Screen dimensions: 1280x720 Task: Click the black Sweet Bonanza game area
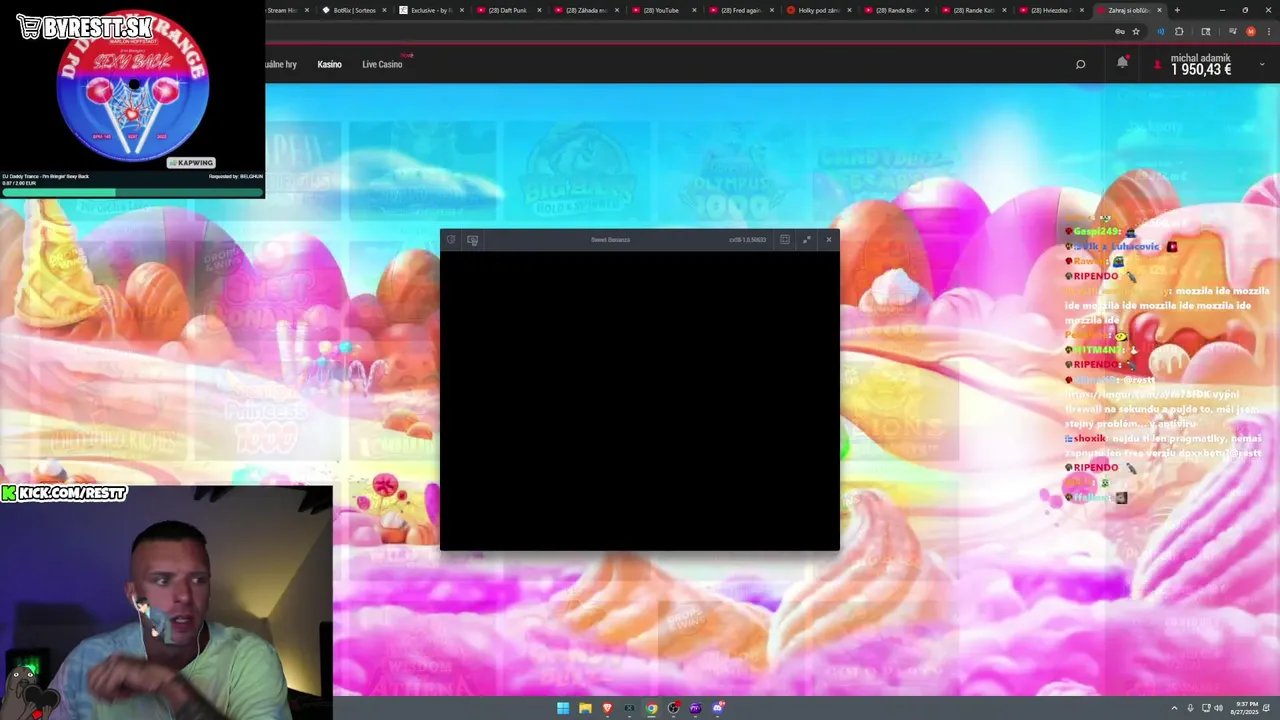(x=640, y=400)
